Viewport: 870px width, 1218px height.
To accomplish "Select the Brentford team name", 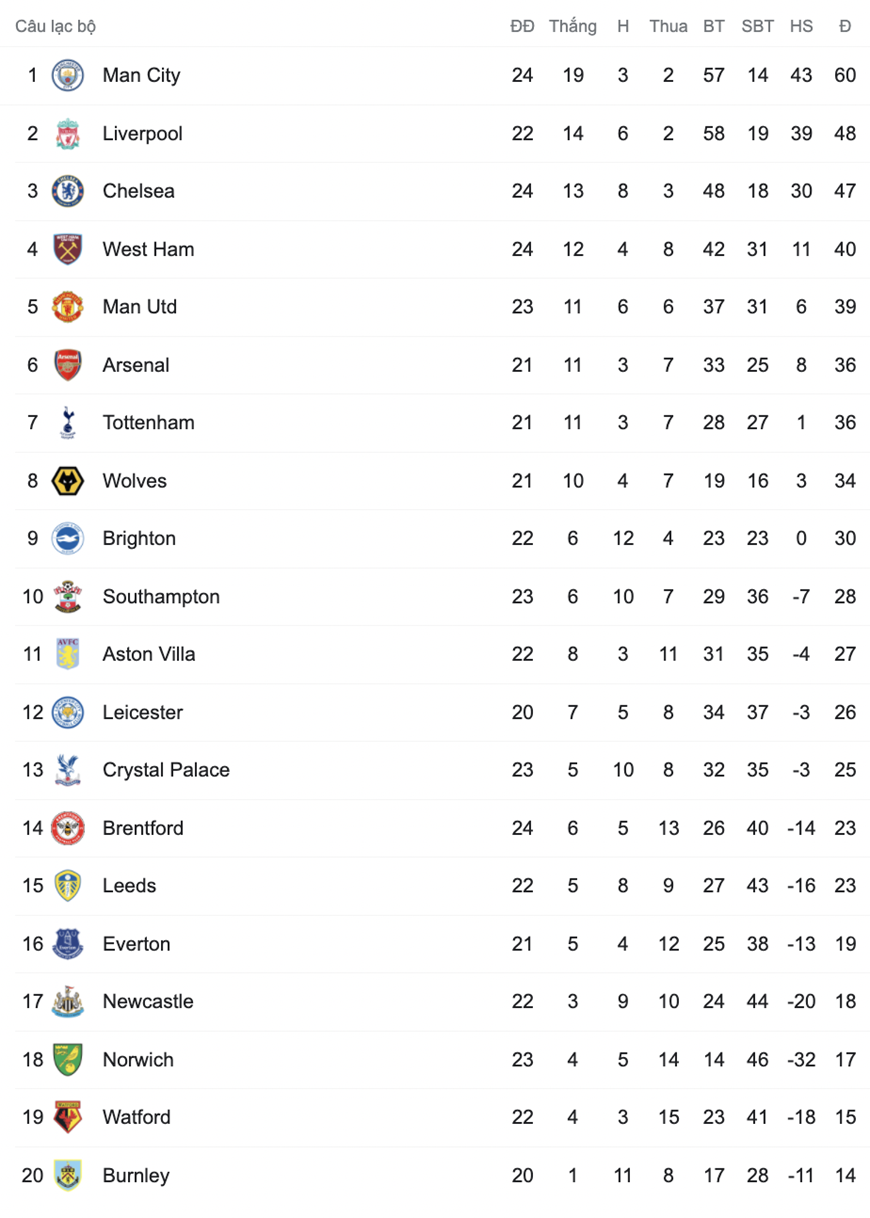I will pyautogui.click(x=143, y=828).
